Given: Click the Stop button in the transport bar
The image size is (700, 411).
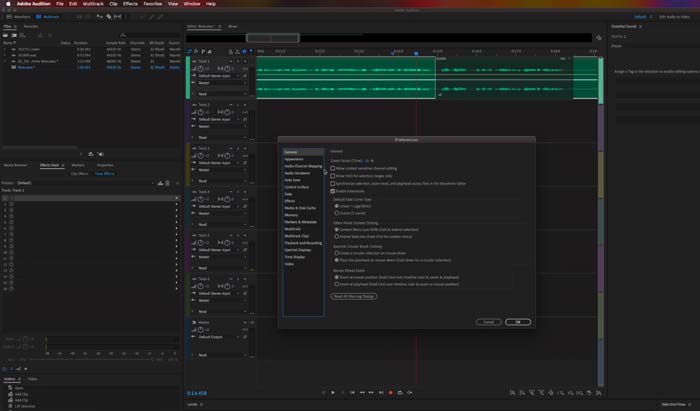Looking at the screenshot, I should [323, 393].
